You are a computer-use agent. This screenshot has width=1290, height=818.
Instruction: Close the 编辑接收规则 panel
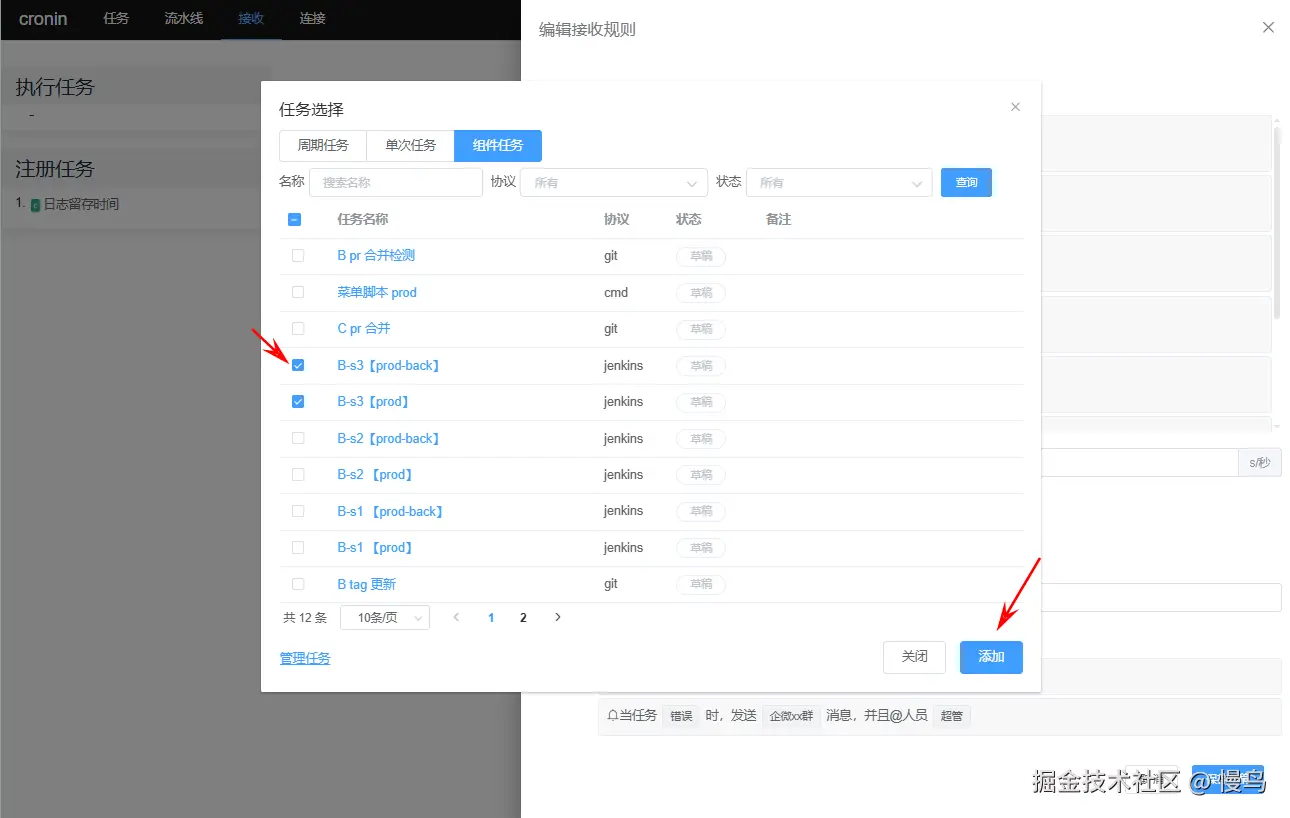1268,27
